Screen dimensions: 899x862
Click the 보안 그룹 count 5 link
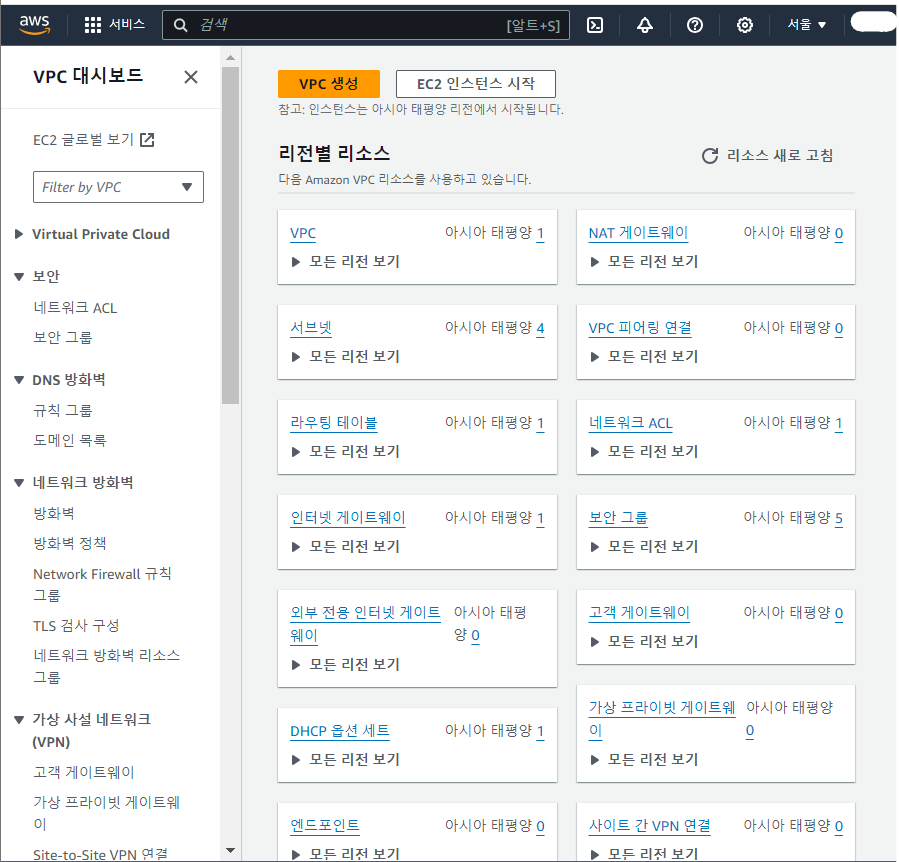[x=839, y=518]
